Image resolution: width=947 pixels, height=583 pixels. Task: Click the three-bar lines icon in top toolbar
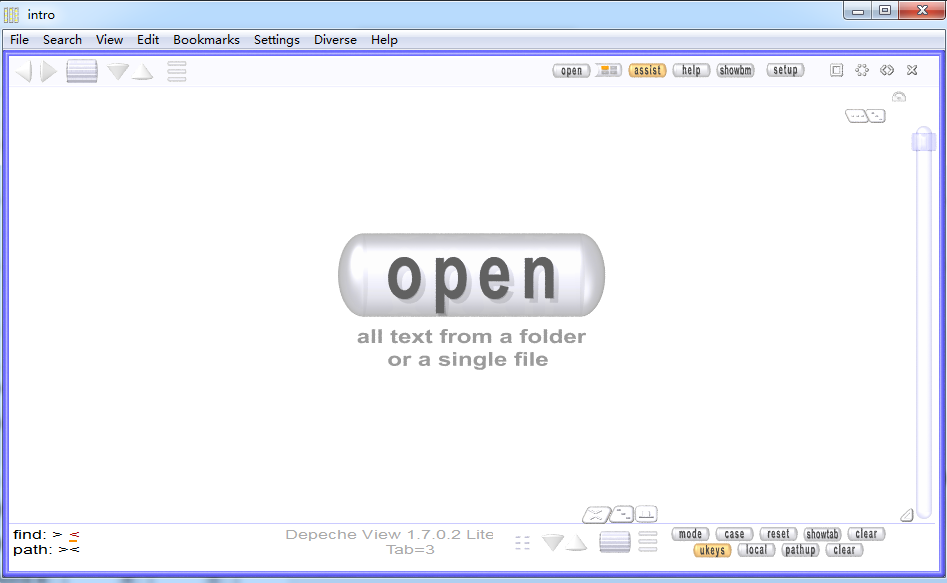[x=177, y=71]
